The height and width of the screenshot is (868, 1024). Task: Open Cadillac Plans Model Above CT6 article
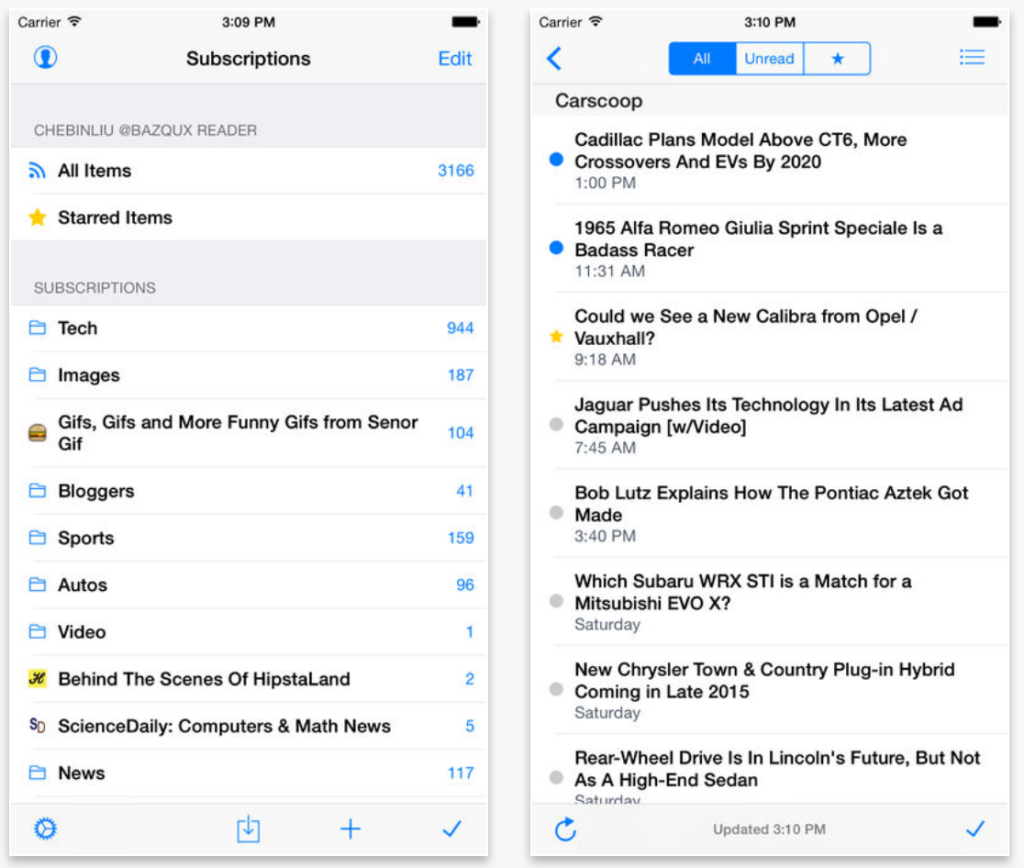770,160
